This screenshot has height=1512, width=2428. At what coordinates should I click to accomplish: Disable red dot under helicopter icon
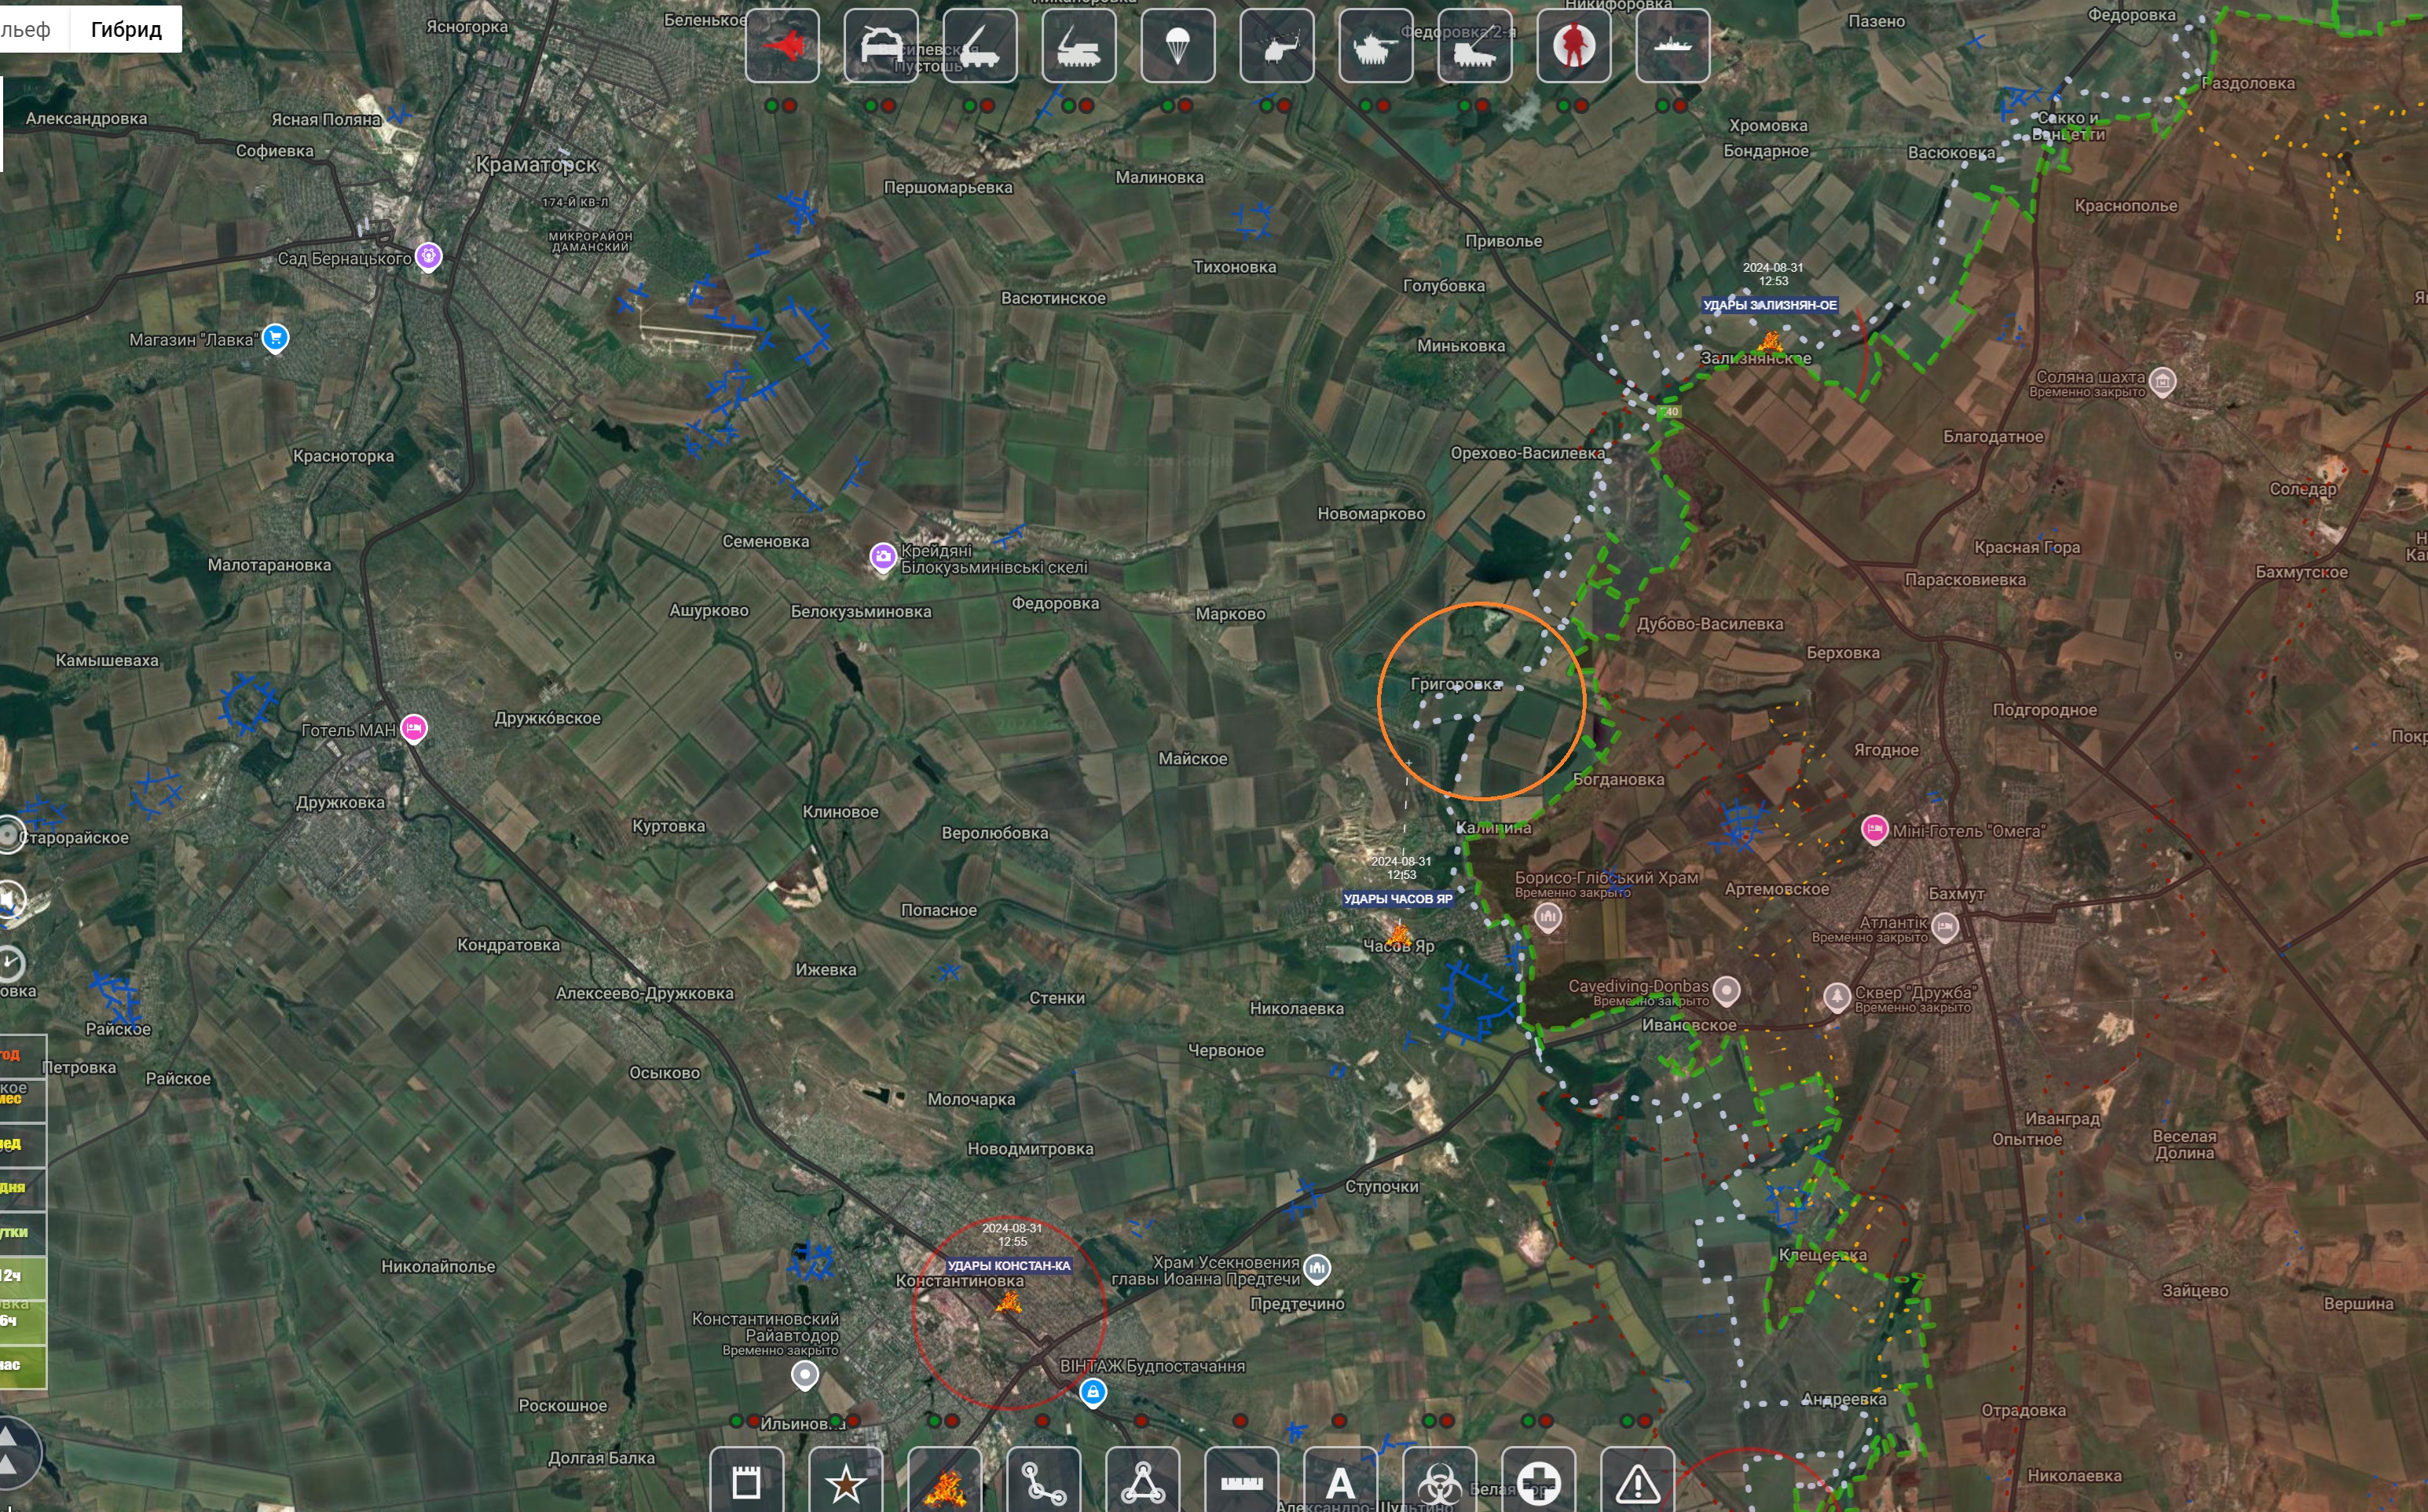click(x=1284, y=105)
